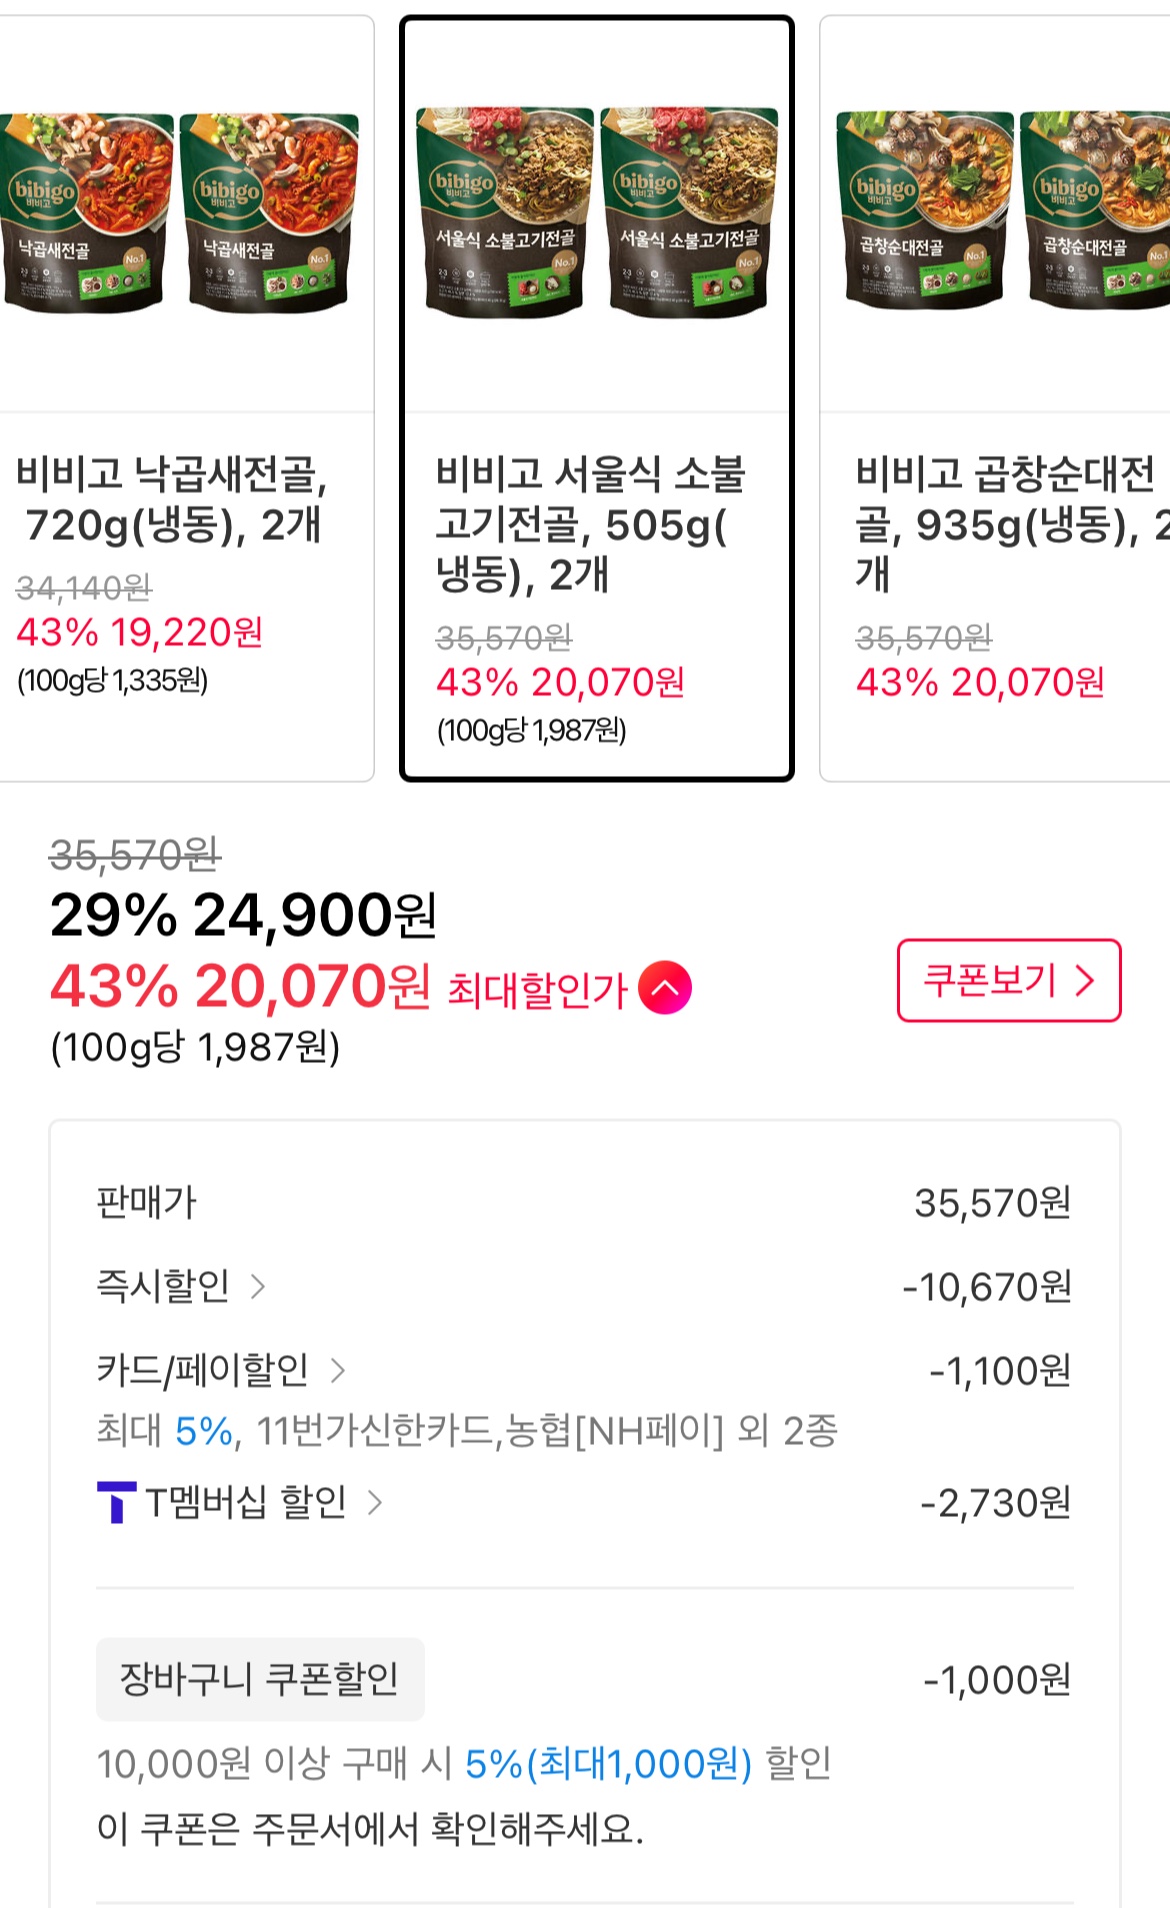Image resolution: width=1170 pixels, height=1908 pixels.
Task: Tap the 즉시할인 label
Action: tap(163, 1286)
